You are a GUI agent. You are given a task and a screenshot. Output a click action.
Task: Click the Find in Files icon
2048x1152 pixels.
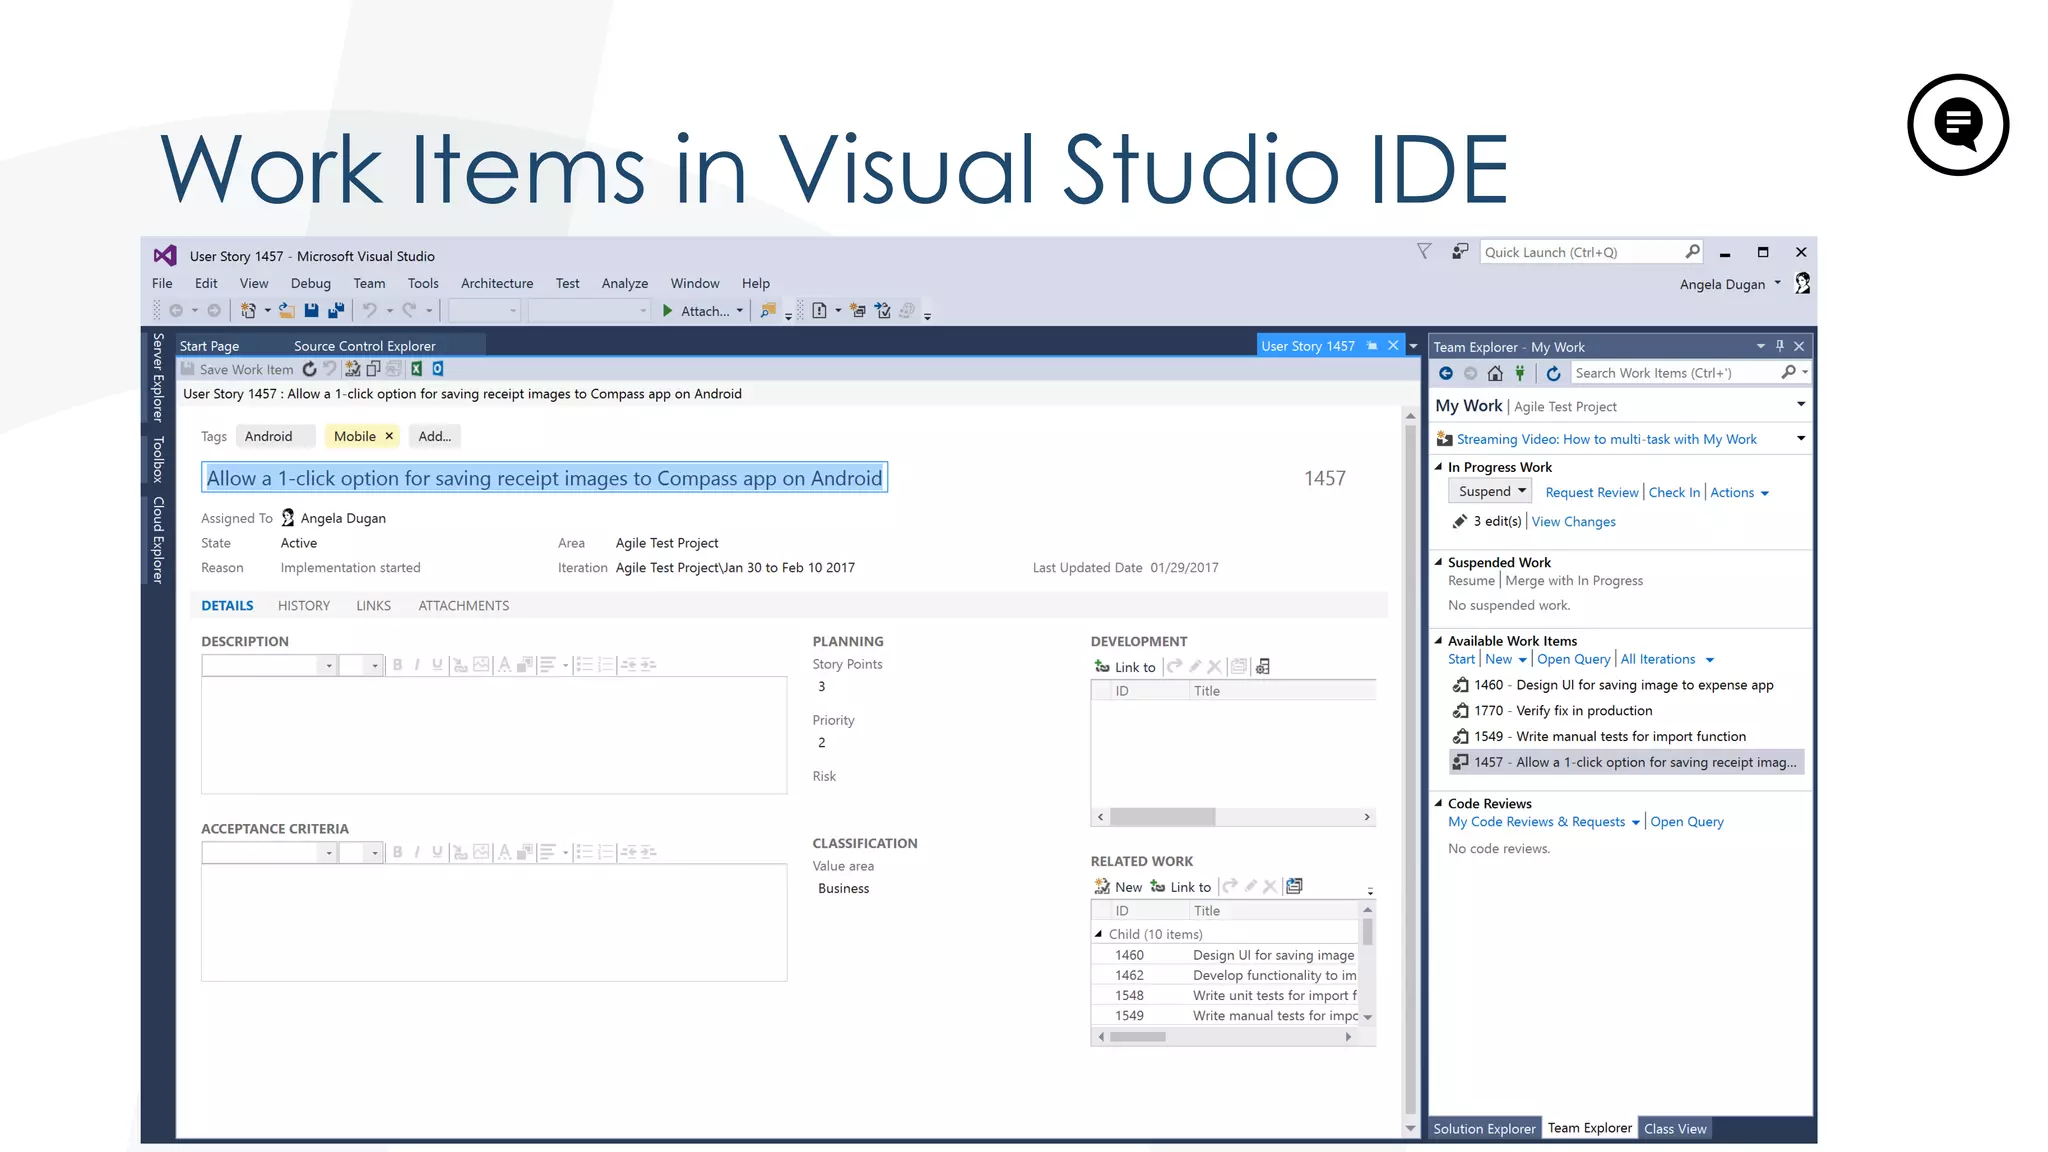pyautogui.click(x=767, y=311)
